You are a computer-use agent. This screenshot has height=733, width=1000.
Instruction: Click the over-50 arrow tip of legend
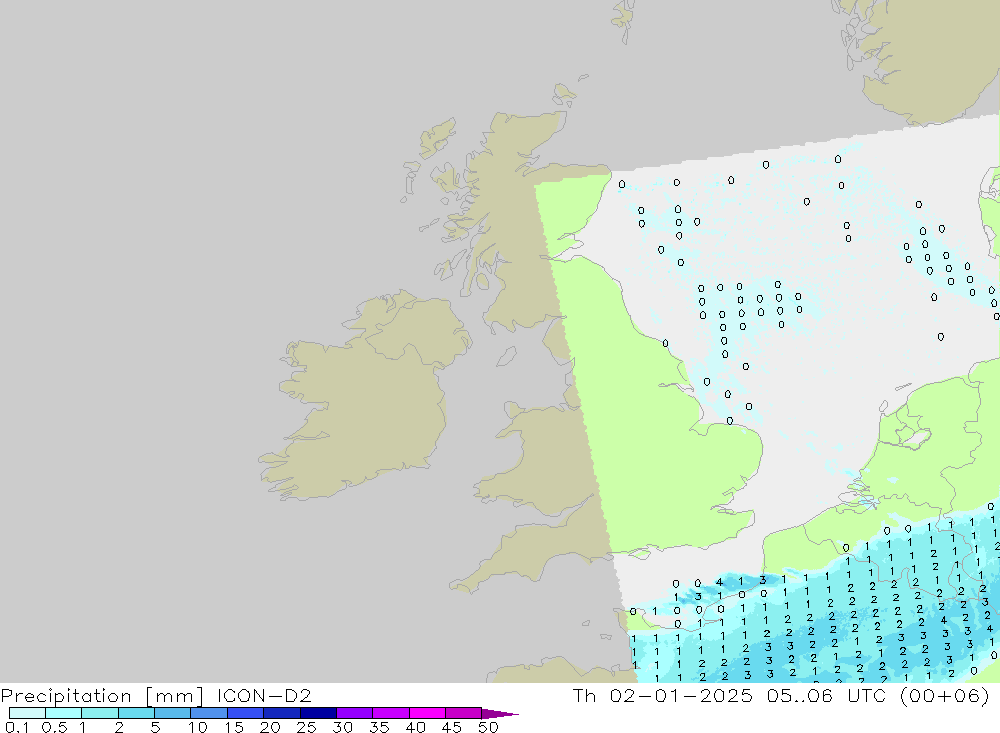[500, 714]
